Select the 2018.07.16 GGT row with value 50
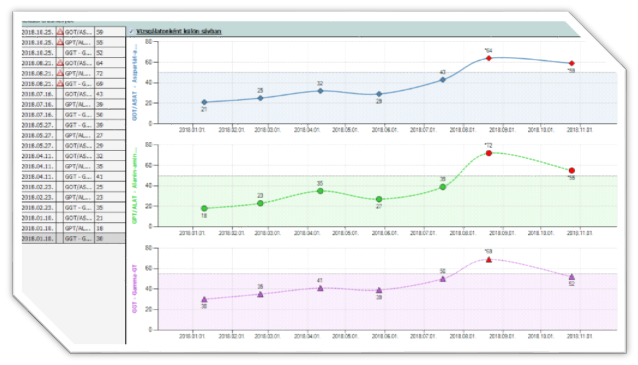The height and width of the screenshot is (365, 638). [74, 115]
